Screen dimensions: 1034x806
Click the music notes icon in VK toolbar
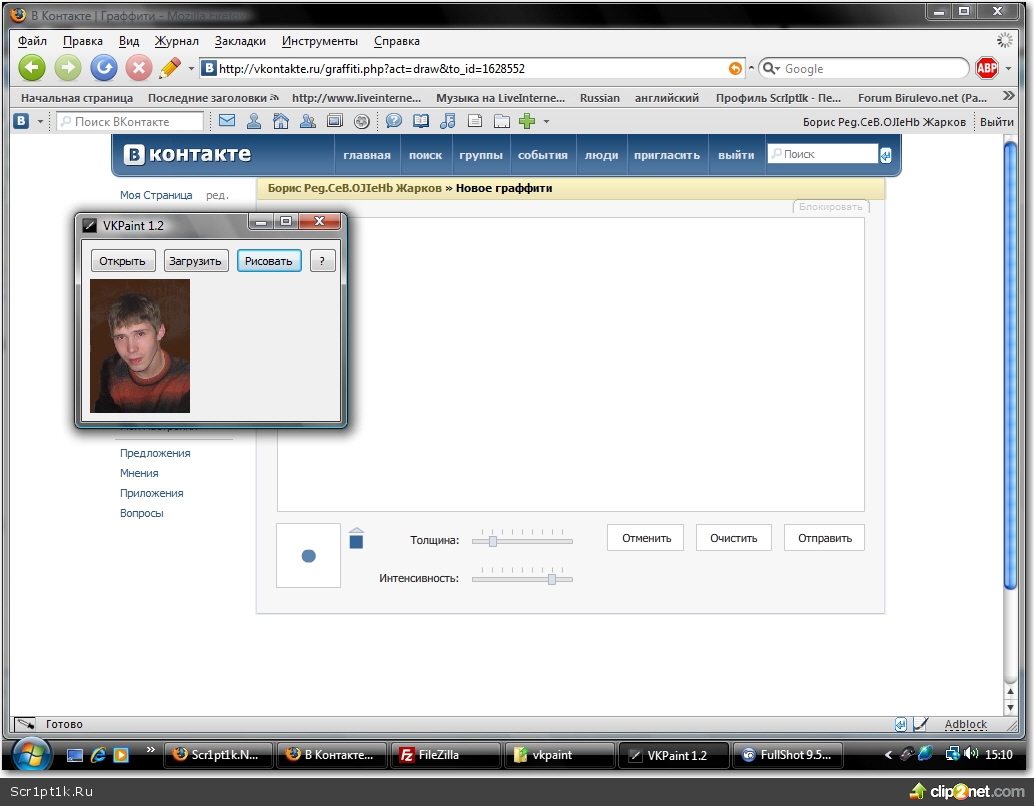pyautogui.click(x=448, y=121)
